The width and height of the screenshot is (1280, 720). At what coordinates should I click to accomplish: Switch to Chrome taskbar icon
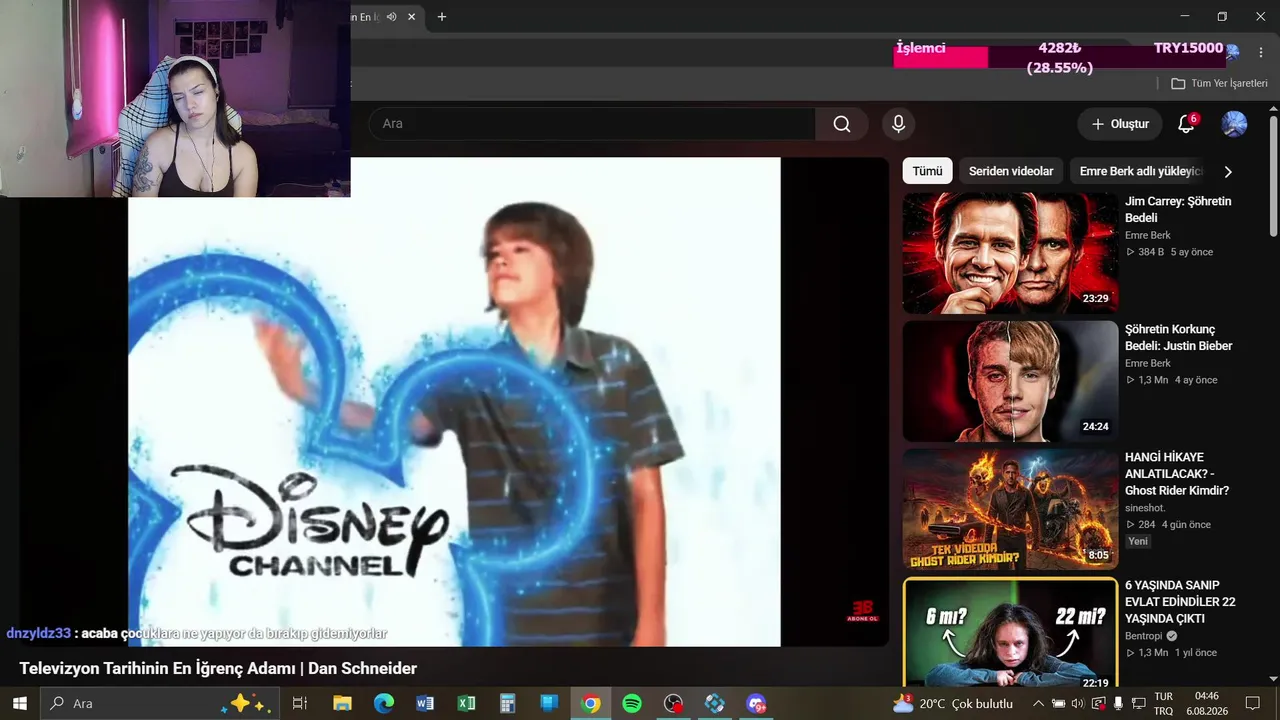[x=591, y=703]
